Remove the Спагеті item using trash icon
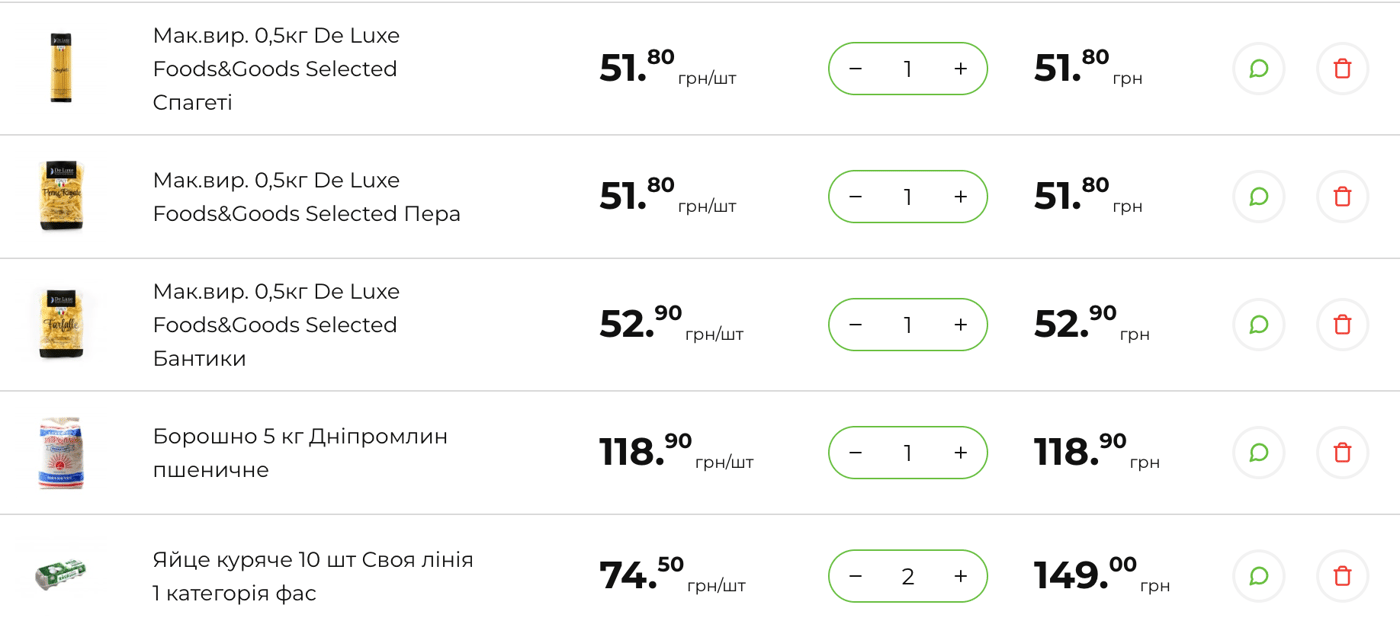Image resolution: width=1400 pixels, height=637 pixels. (1342, 68)
